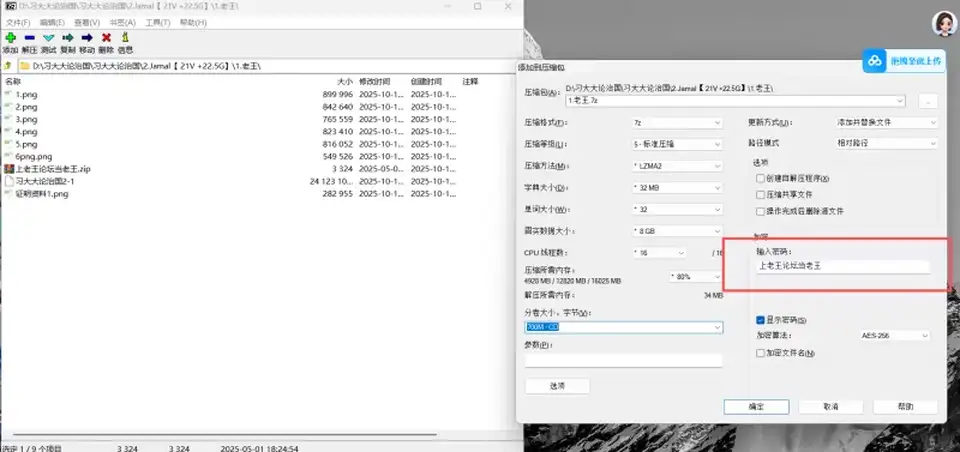The image size is (960, 452).
Task: Enable compress shared files (压缩共享文件) checkbox
Action: (x=760, y=195)
